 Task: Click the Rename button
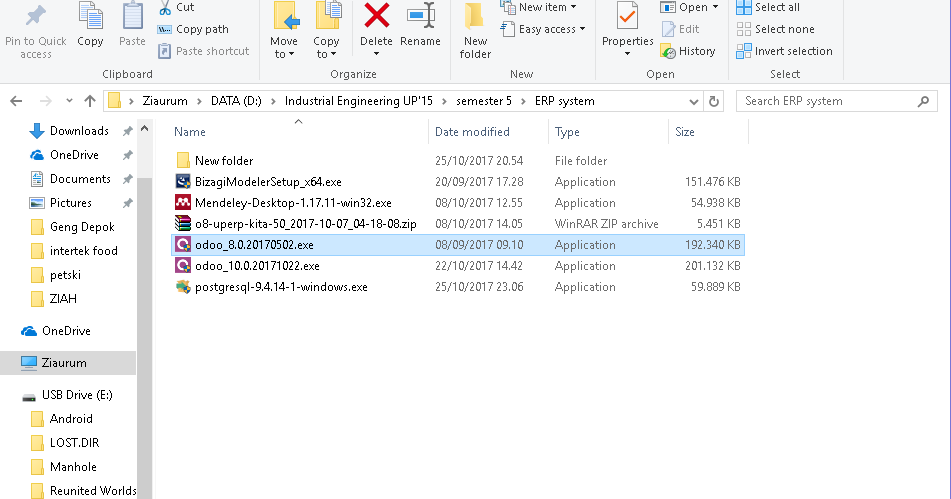(420, 25)
